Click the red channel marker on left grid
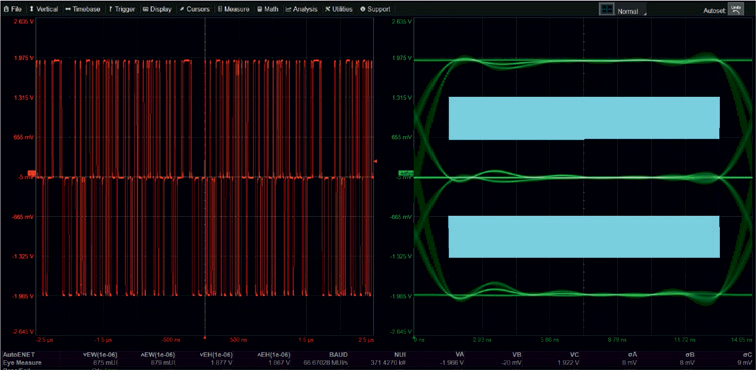This screenshot has width=756, height=370. 32,173
